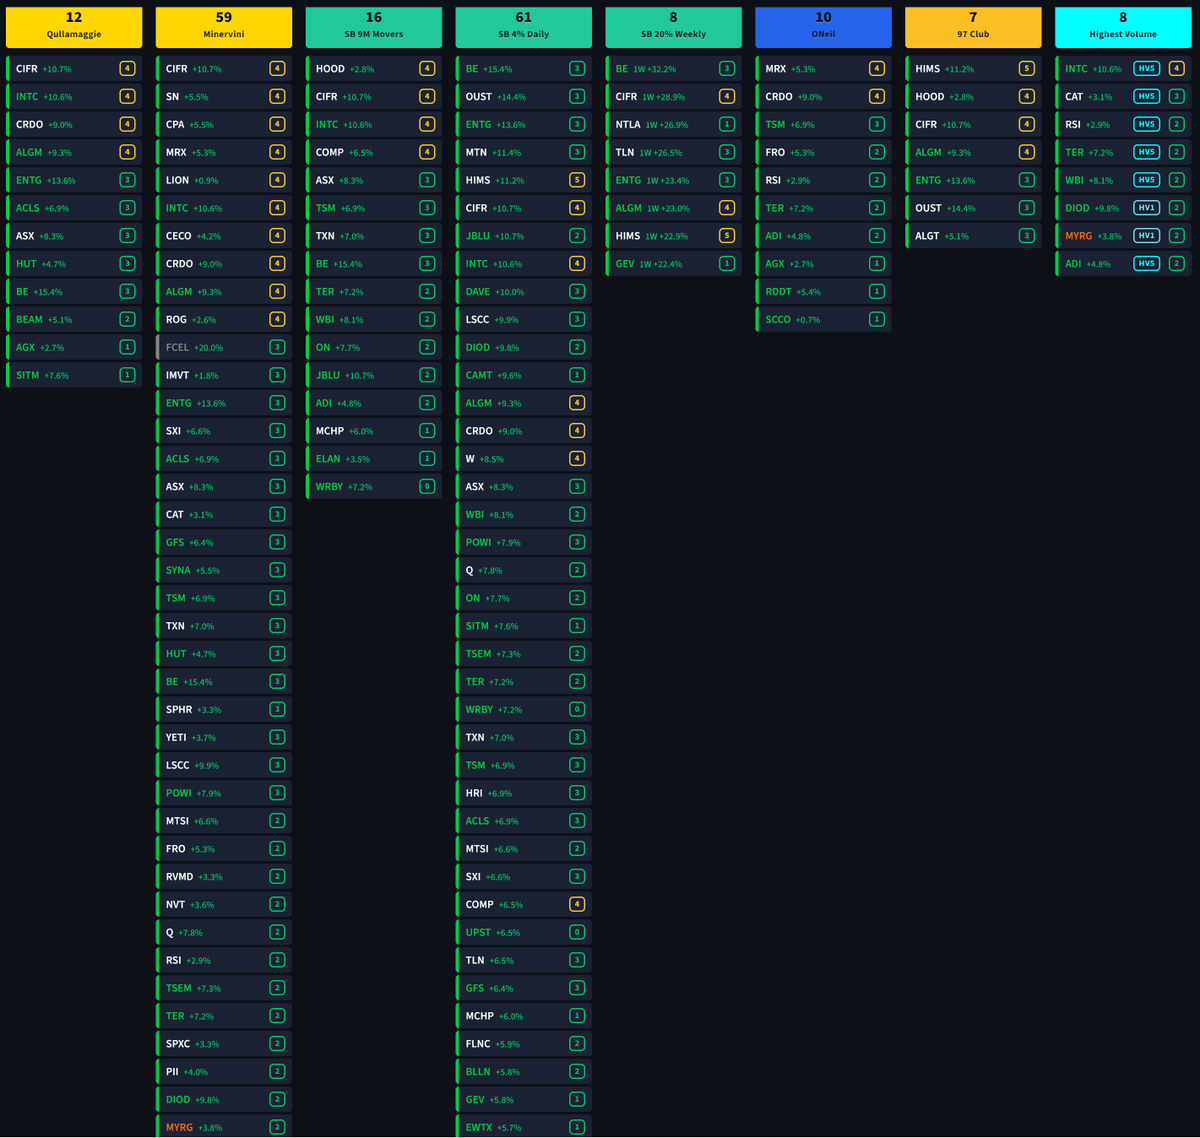Select BLLN +5.8% in SB 4% Daily
Screen dimensions: 1200x1138
(x=524, y=1071)
